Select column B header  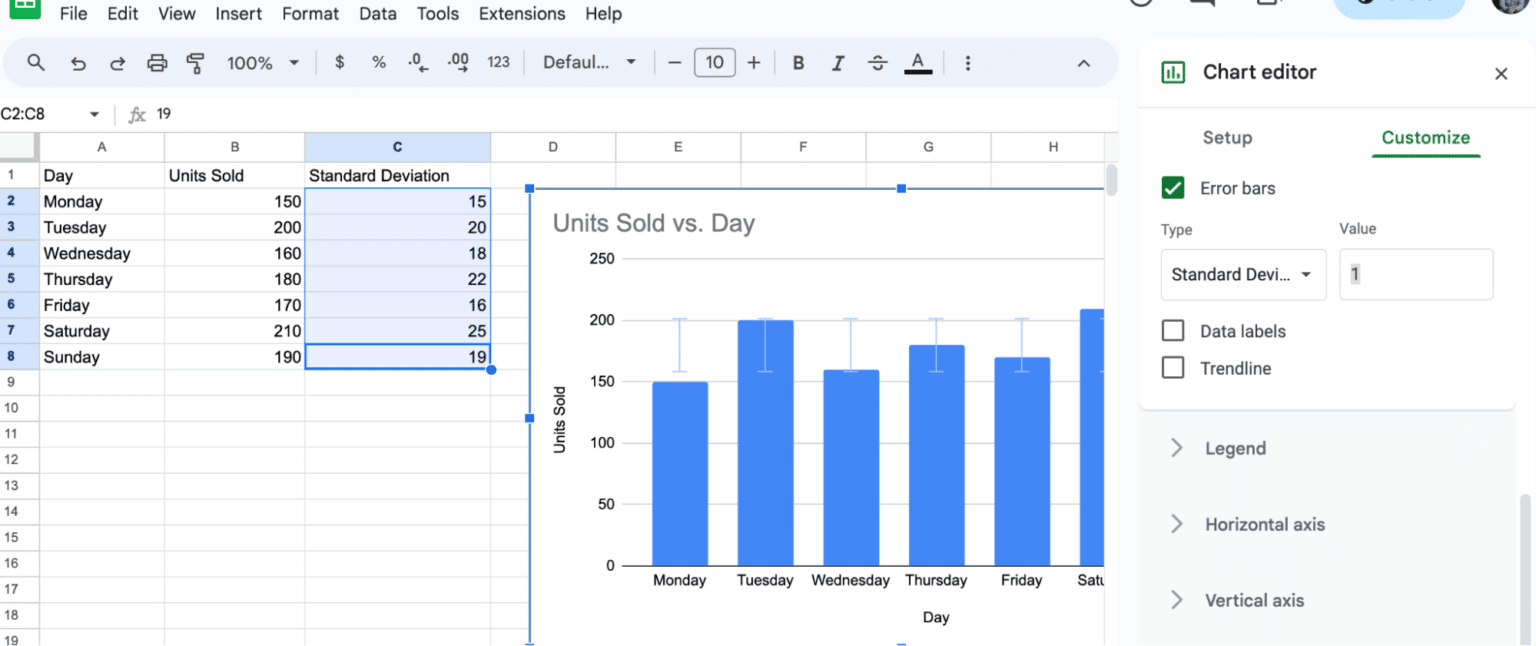234,147
